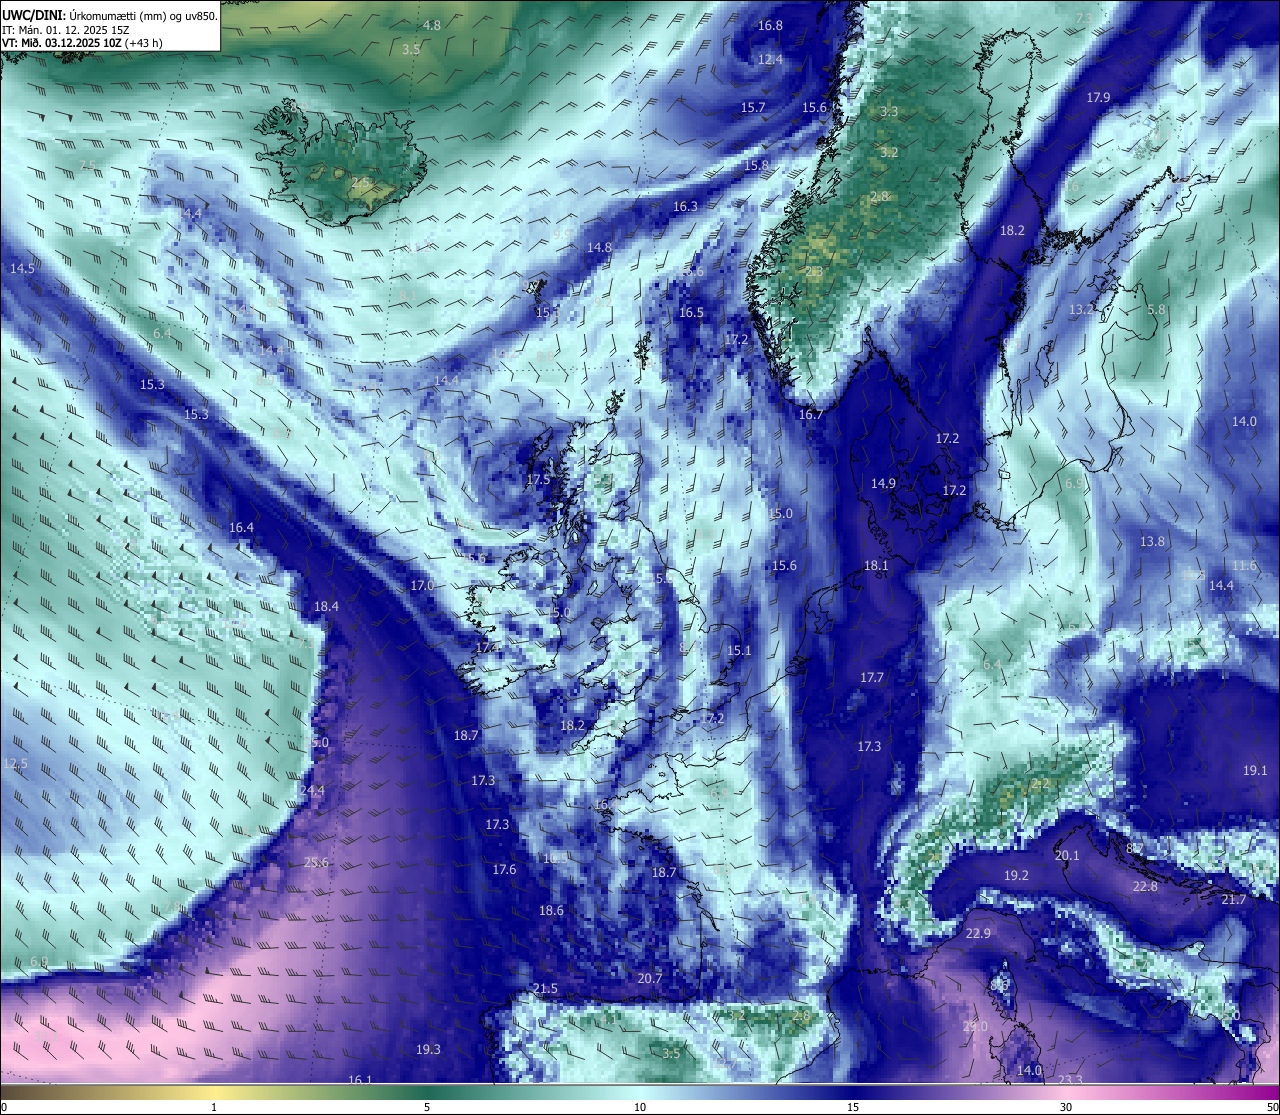The image size is (1280, 1115).
Task: Click the 19.3 value near the bottom
Action: pos(428,1050)
